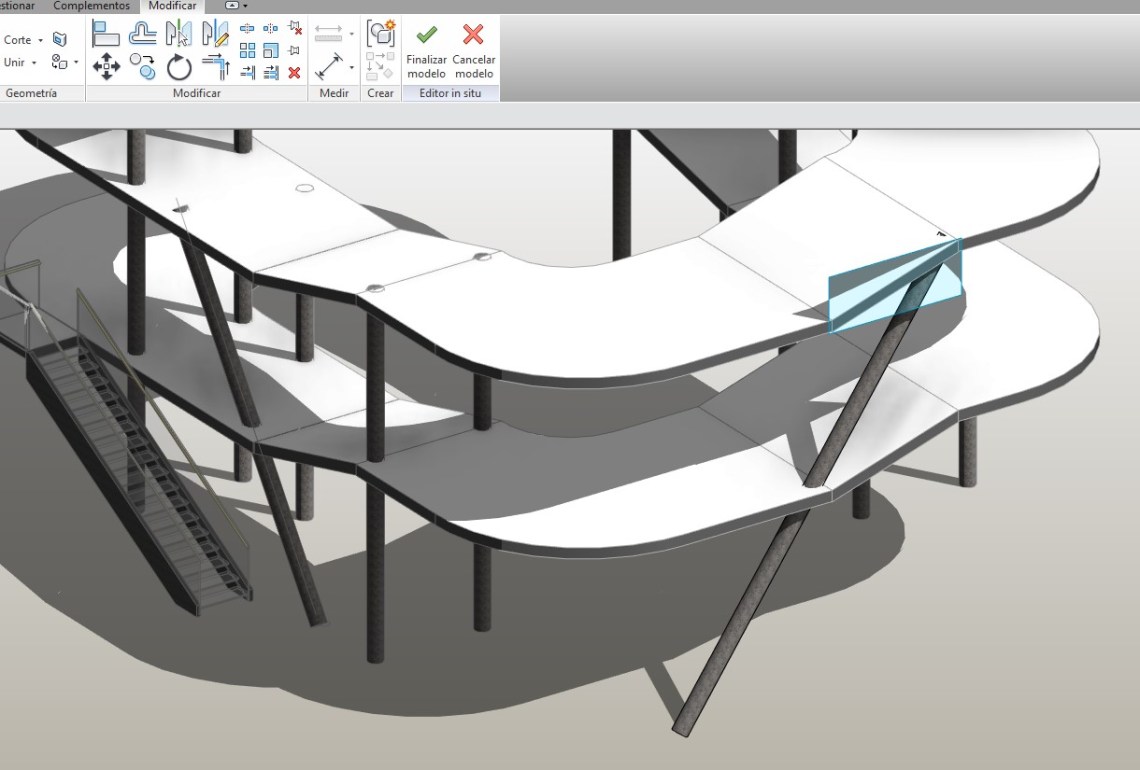Select the Align tool
The width and height of the screenshot is (1140, 770).
(x=105, y=34)
